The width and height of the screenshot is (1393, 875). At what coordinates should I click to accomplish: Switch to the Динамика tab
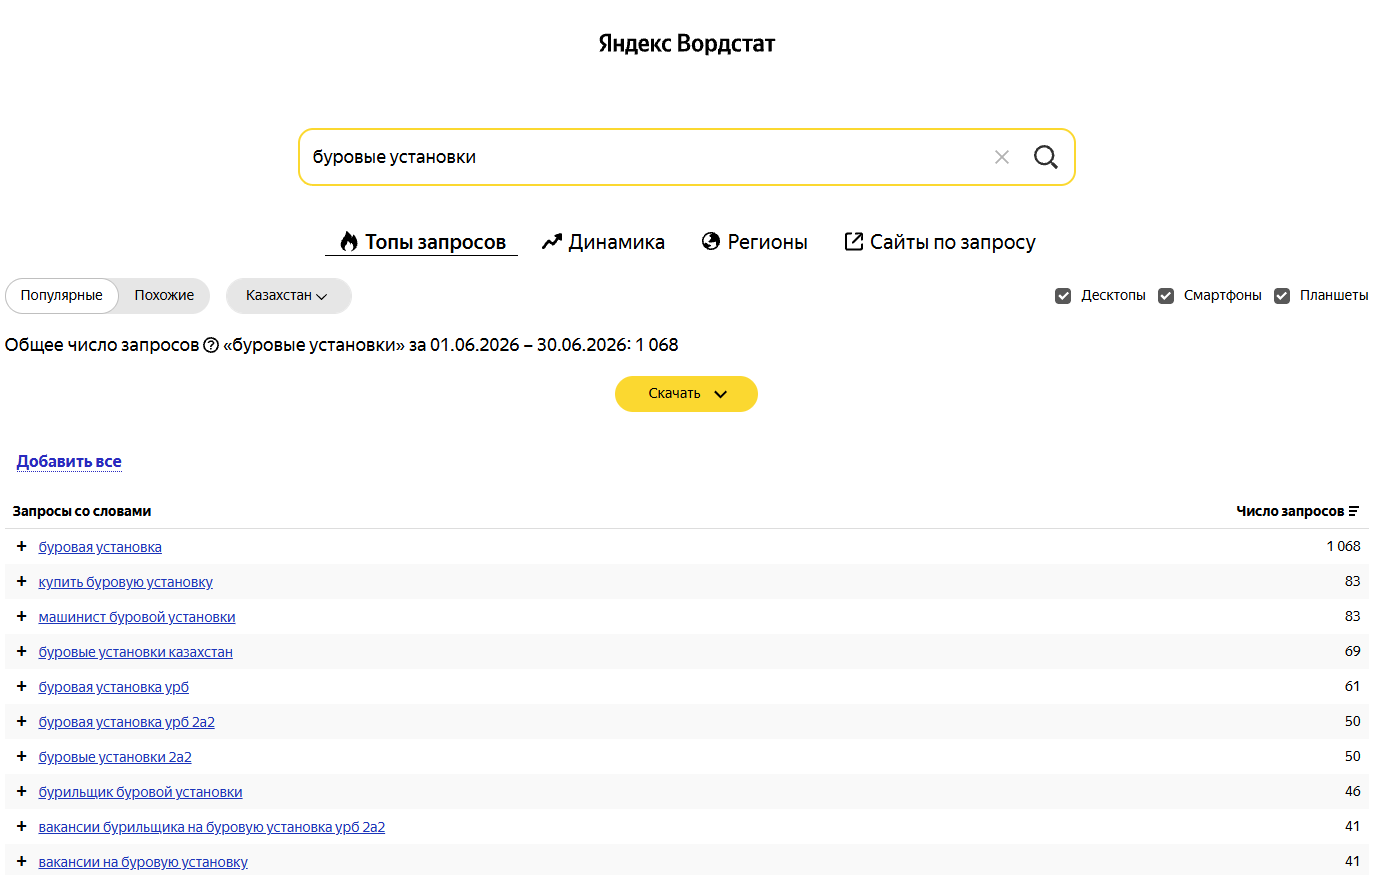click(603, 242)
